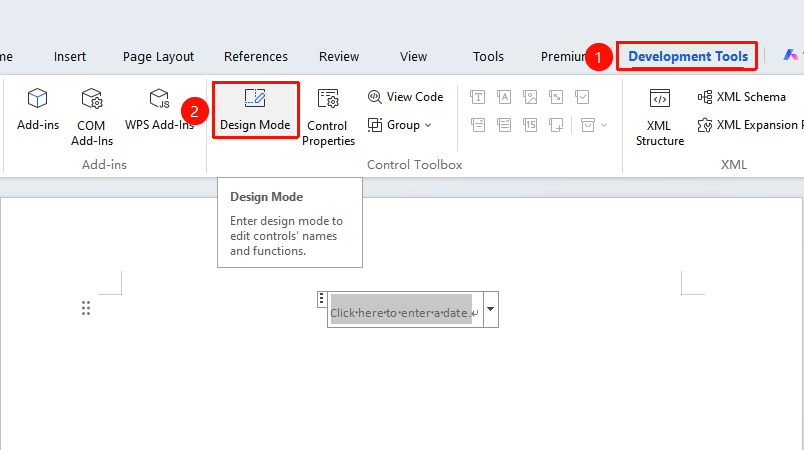Insert a combo box content control
The image size is (804, 450).
(477, 125)
